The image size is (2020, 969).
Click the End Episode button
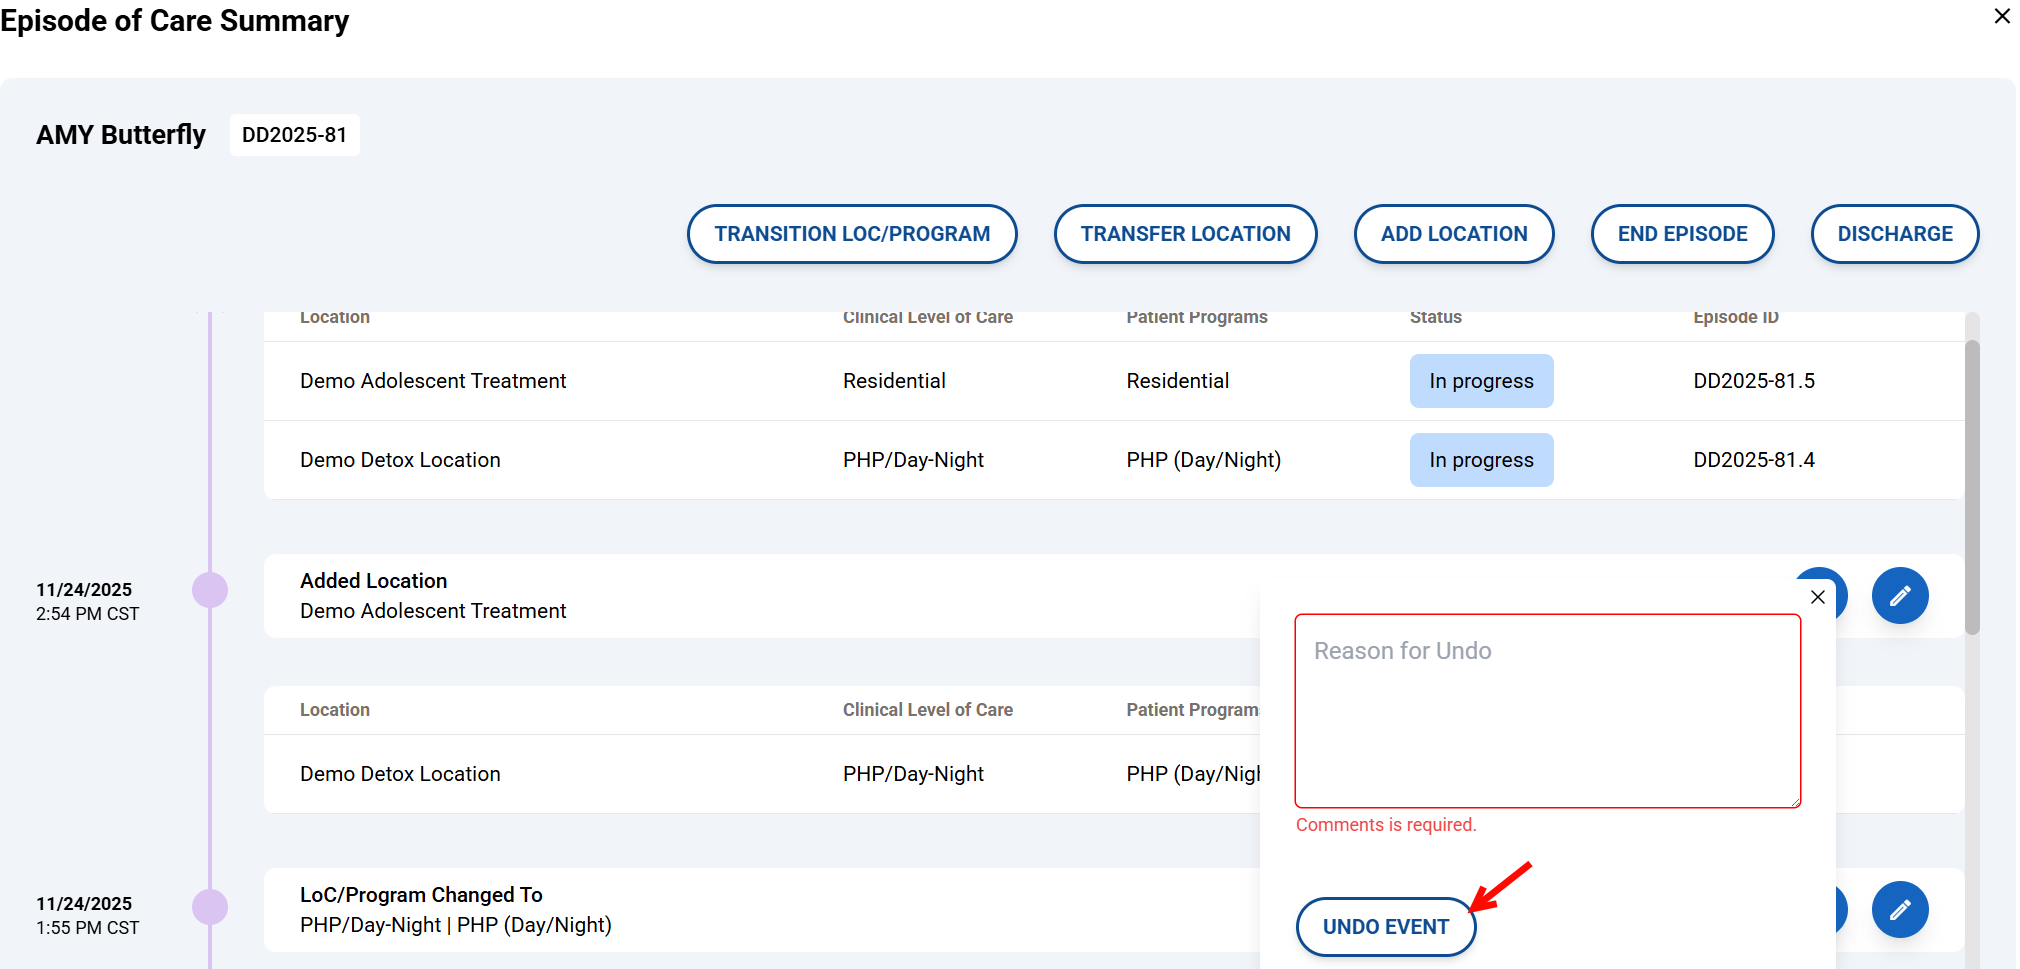(x=1682, y=234)
